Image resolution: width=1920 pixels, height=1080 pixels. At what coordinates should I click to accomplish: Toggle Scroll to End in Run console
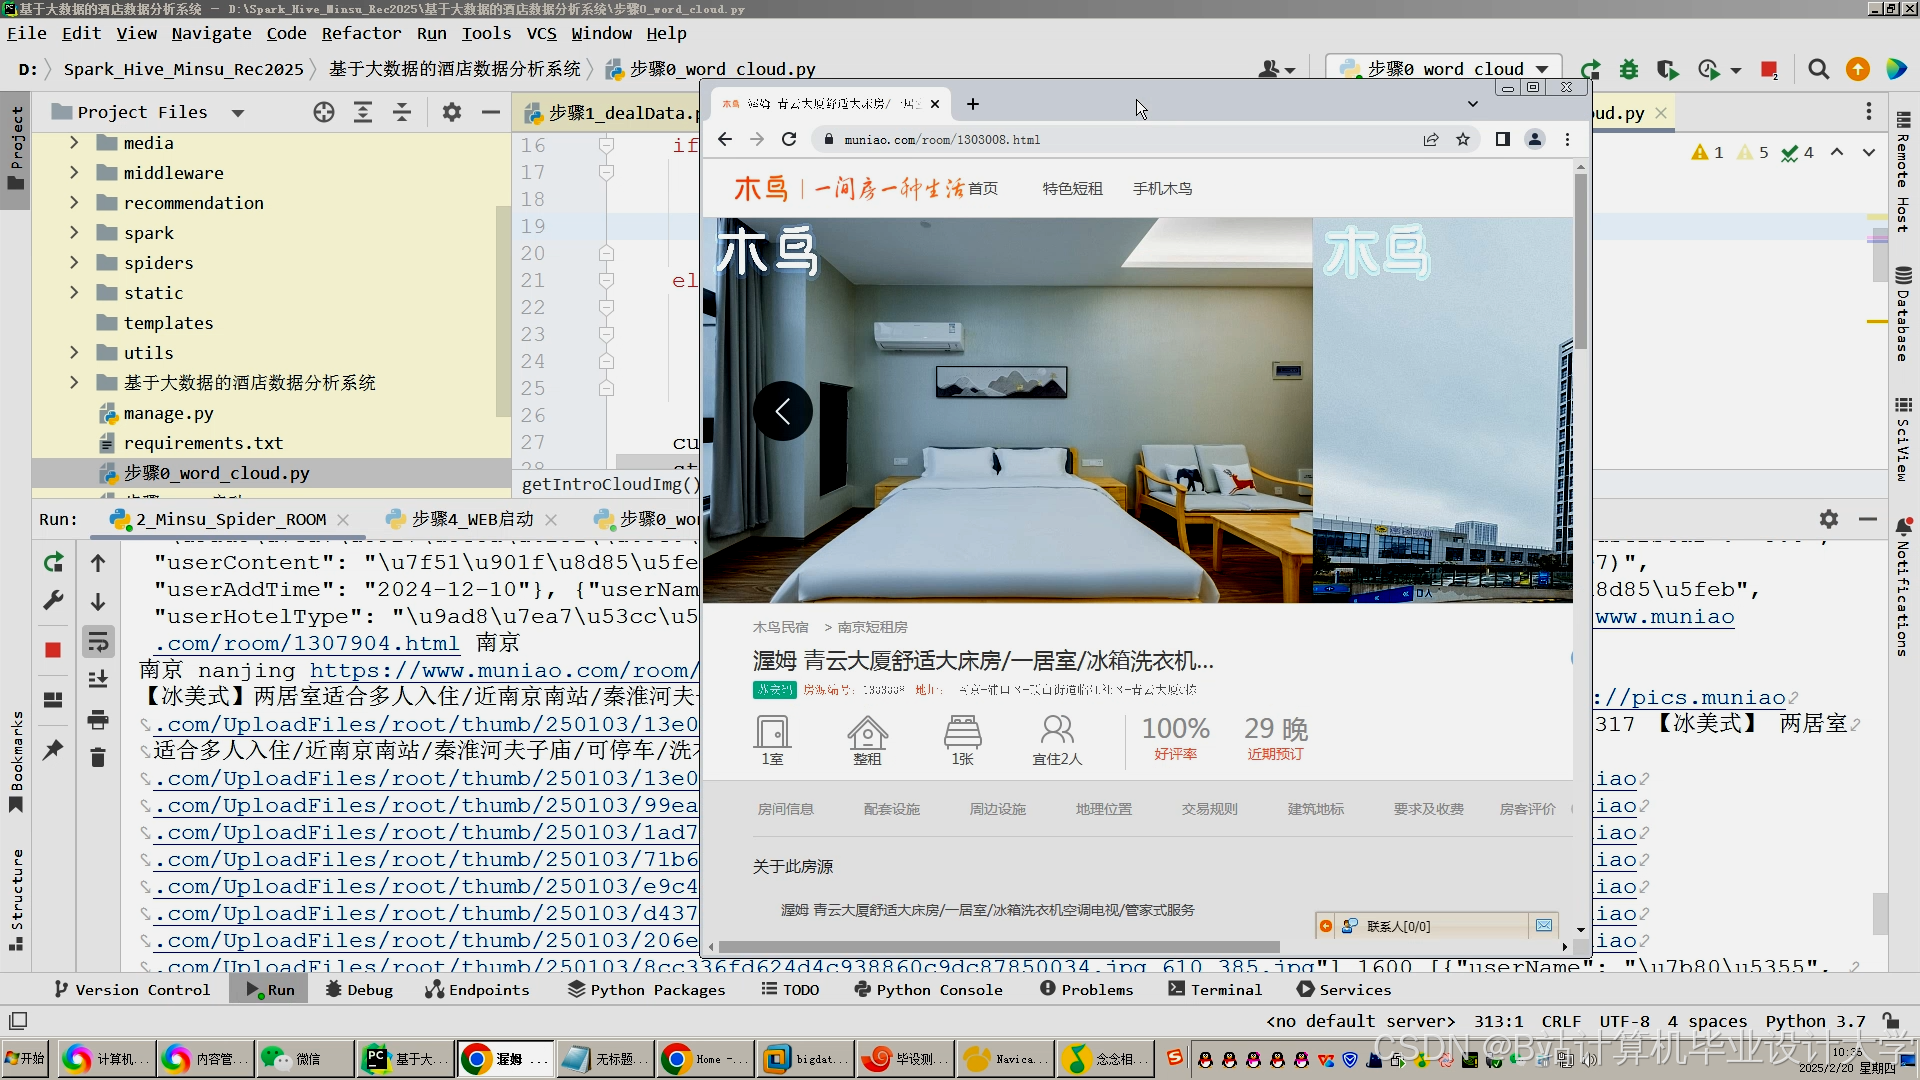coord(98,680)
